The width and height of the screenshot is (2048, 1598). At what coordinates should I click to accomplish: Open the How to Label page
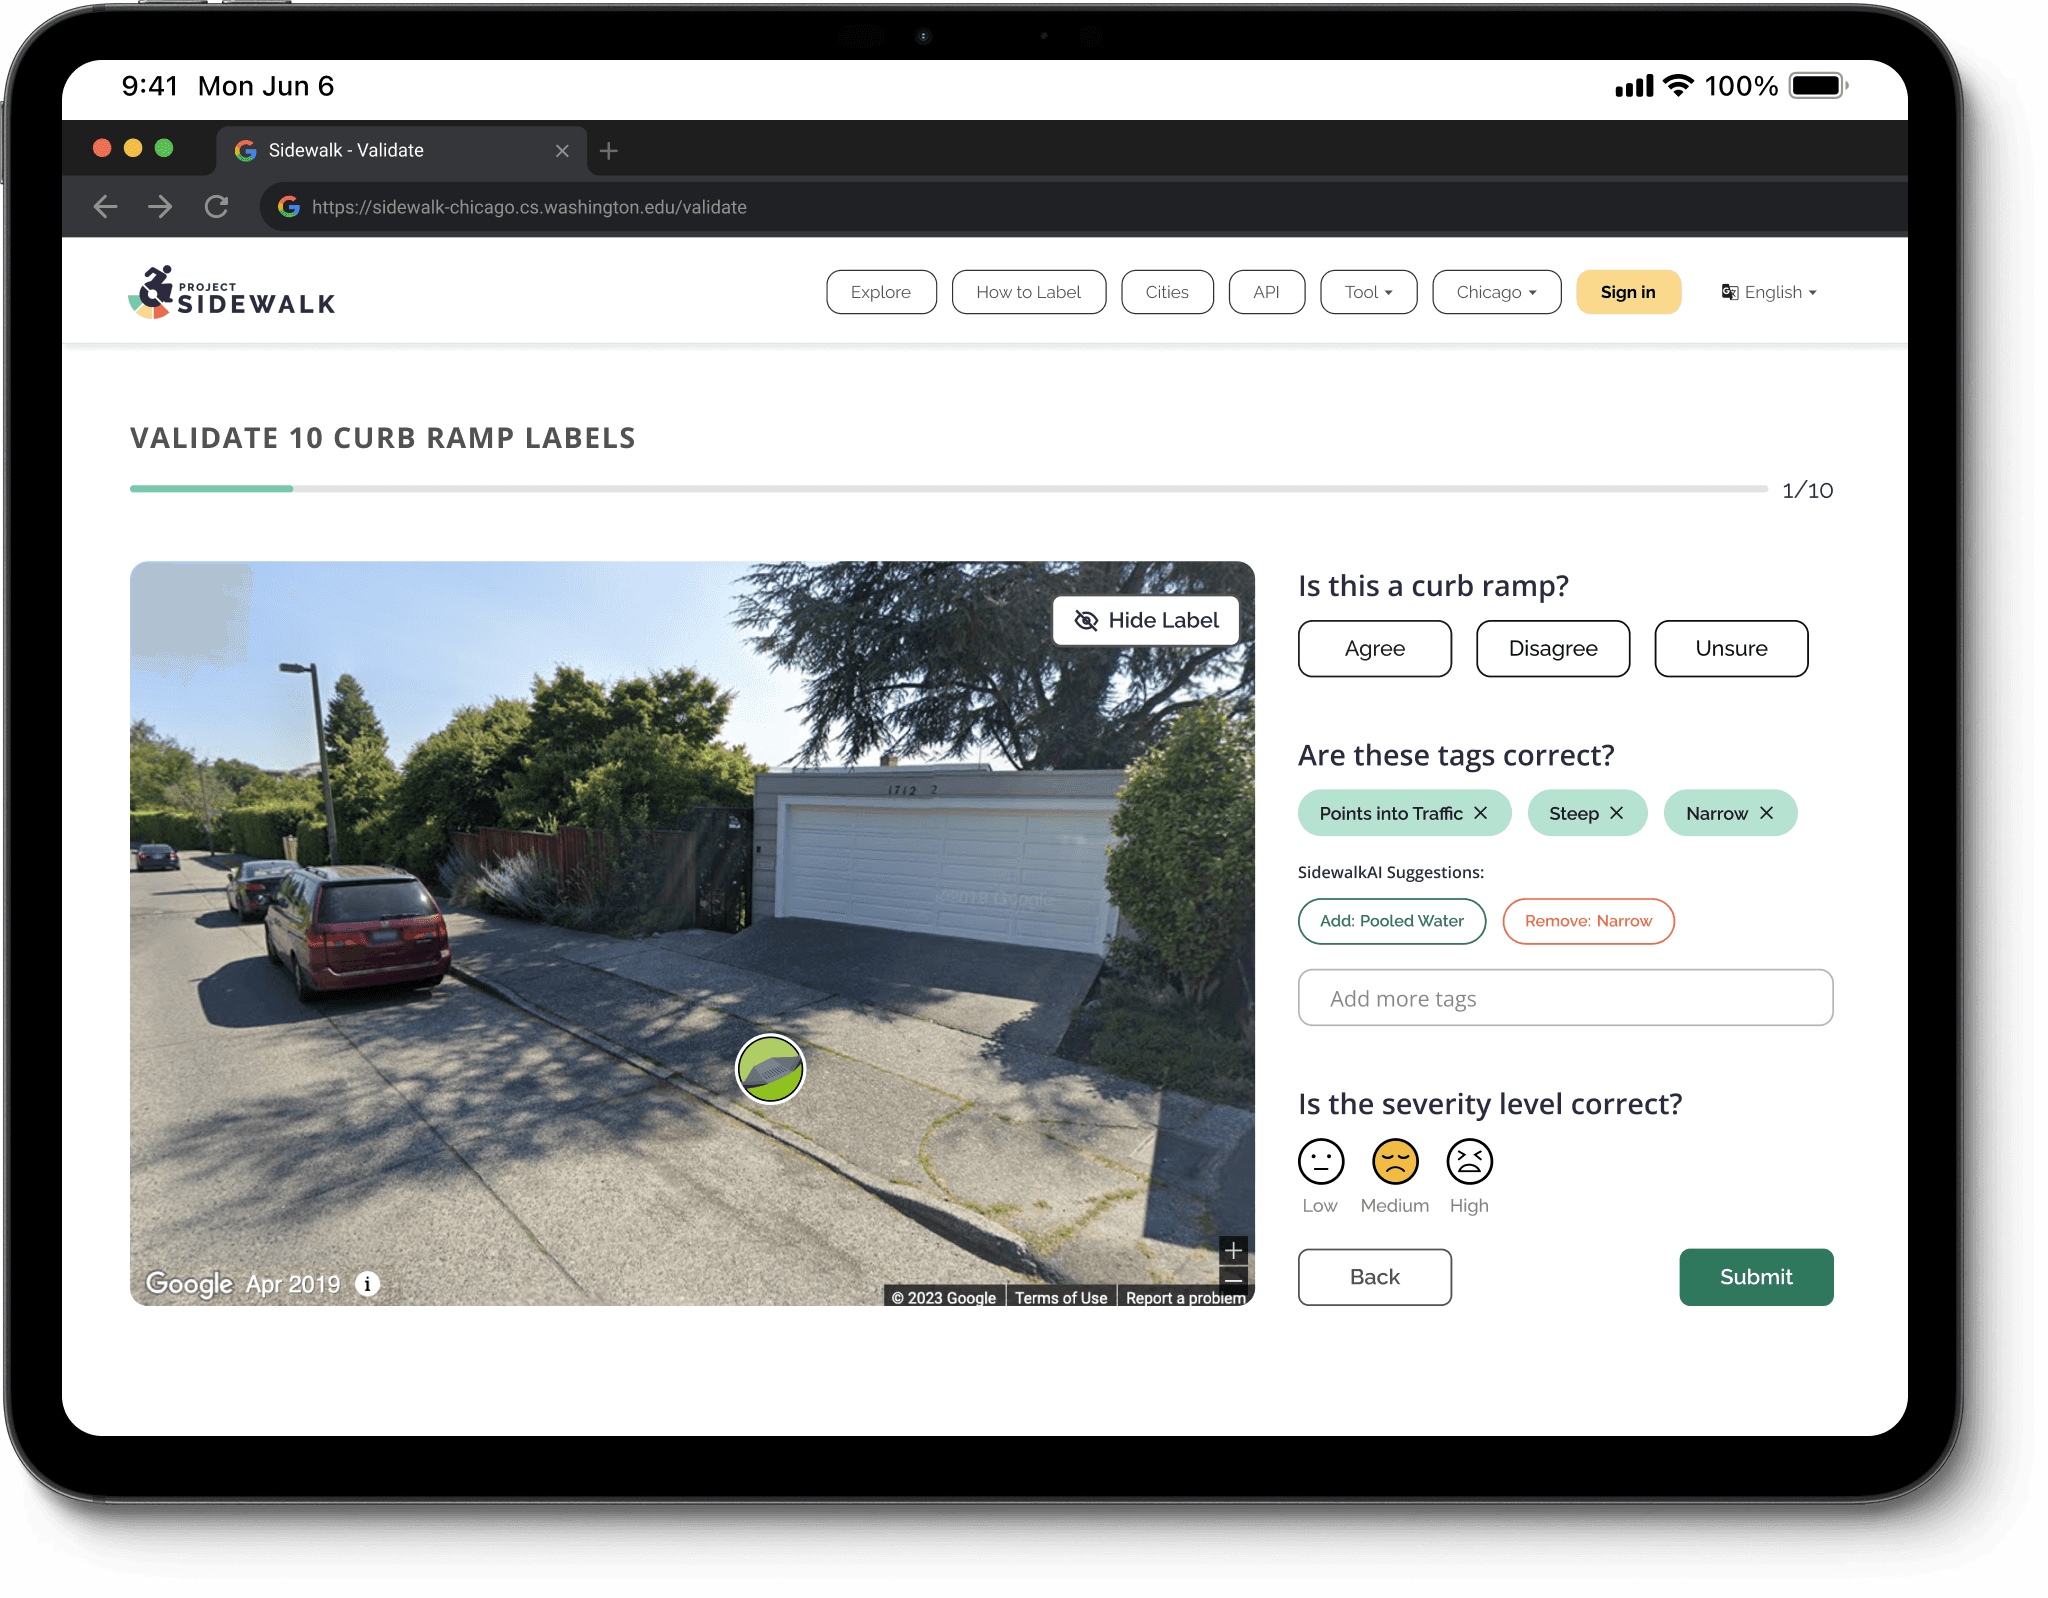click(1028, 292)
